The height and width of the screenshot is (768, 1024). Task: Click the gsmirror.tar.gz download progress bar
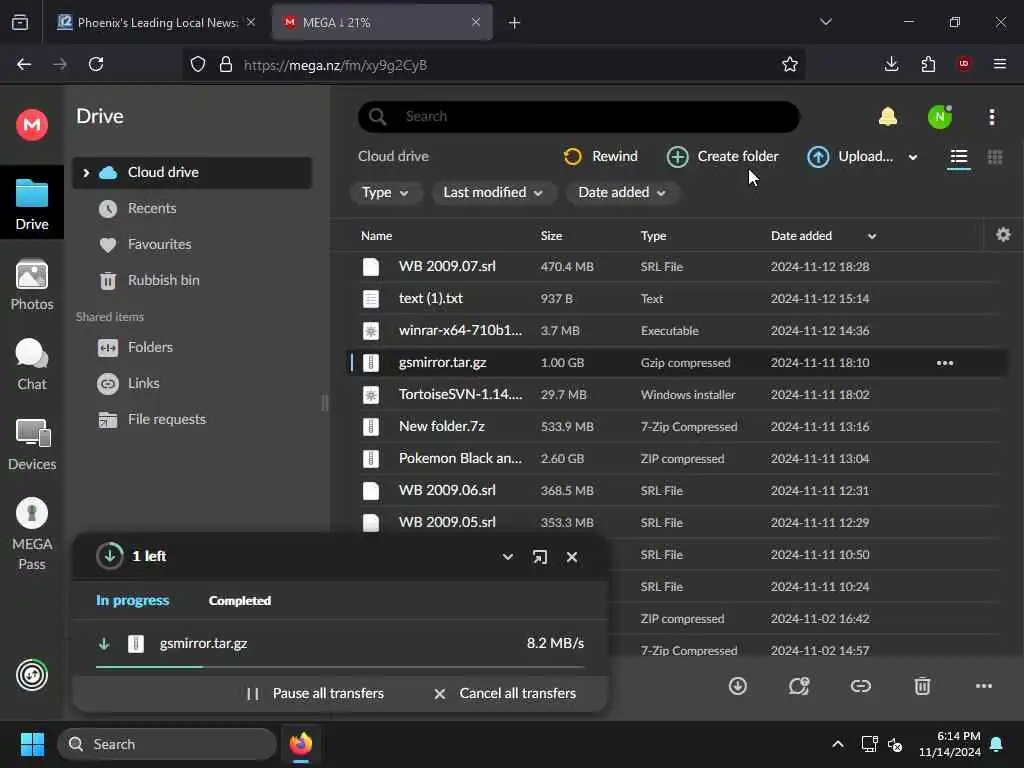[340, 667]
